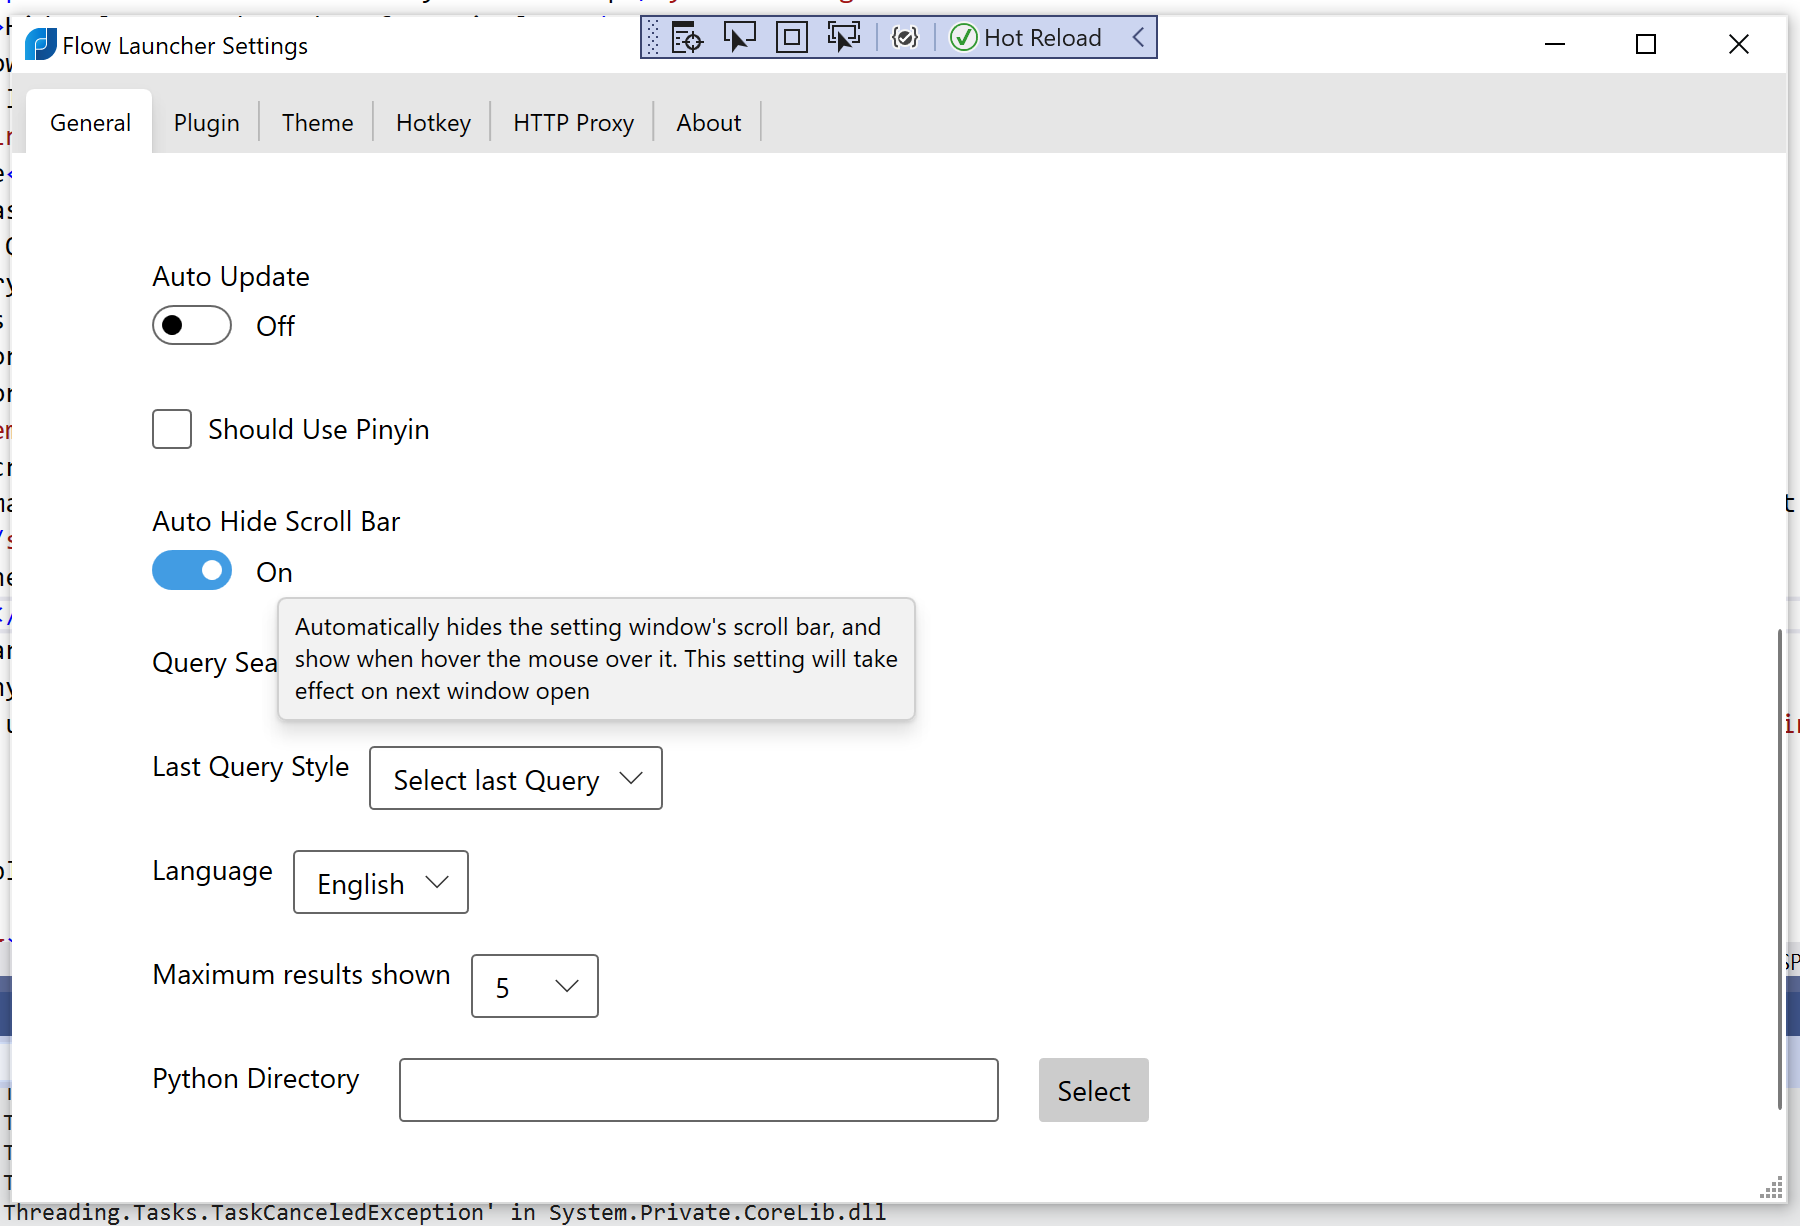Image resolution: width=1800 pixels, height=1226 pixels.
Task: Check the Should Use Pinyin box
Action: 172,429
